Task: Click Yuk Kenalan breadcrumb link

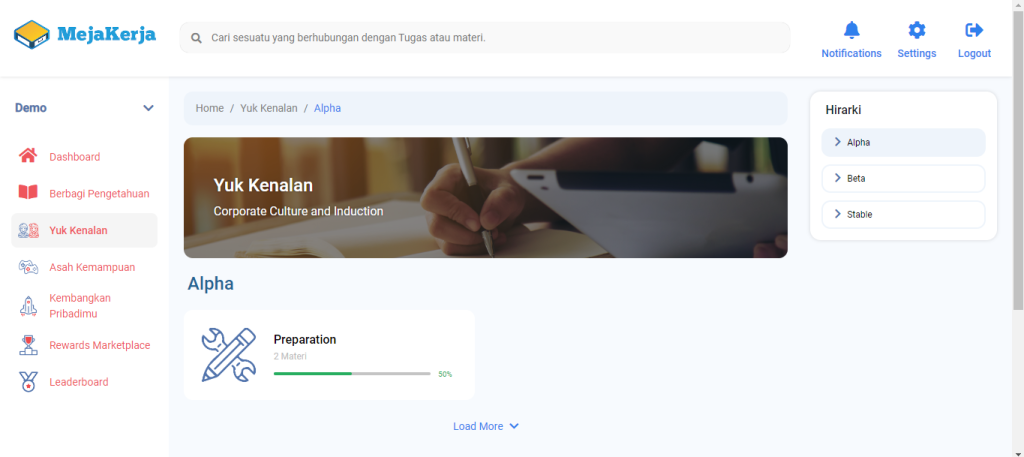Action: 268,108
